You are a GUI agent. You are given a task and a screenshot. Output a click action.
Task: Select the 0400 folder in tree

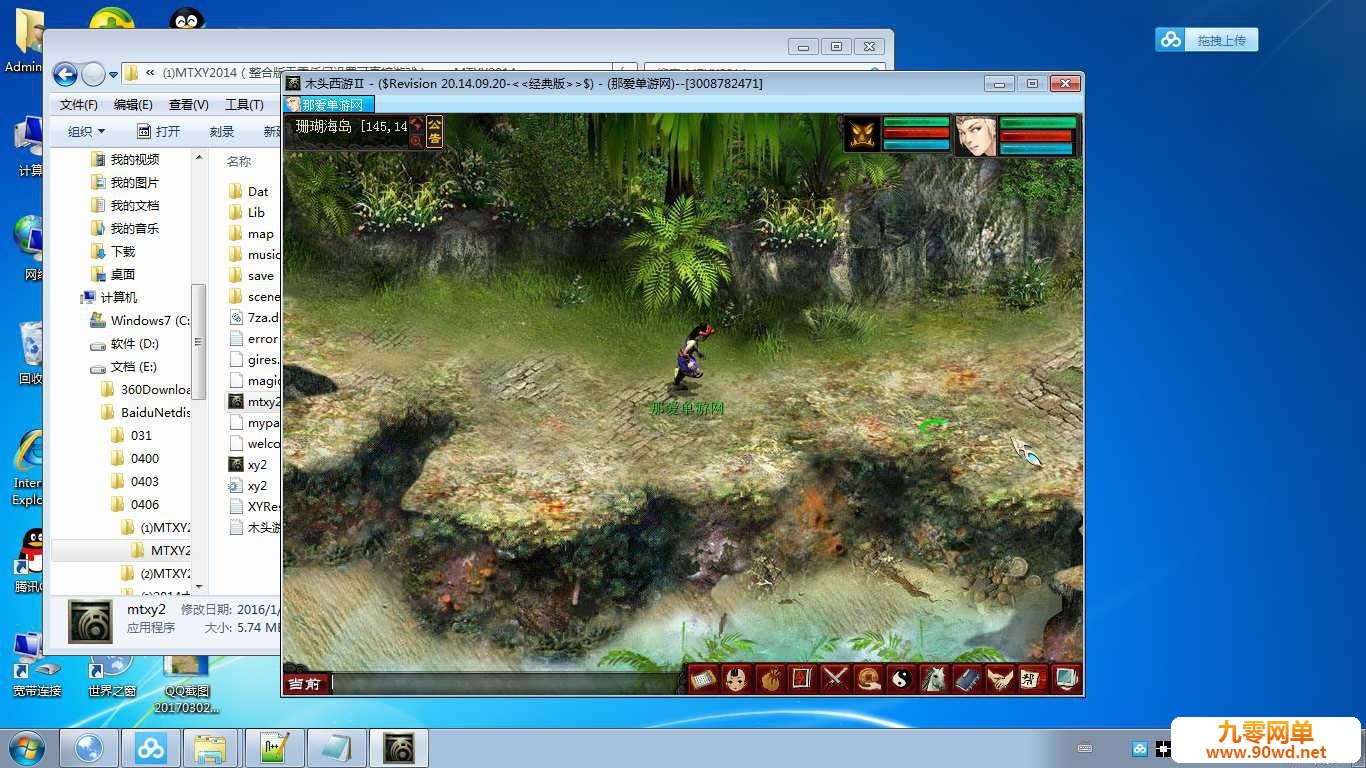(135, 458)
